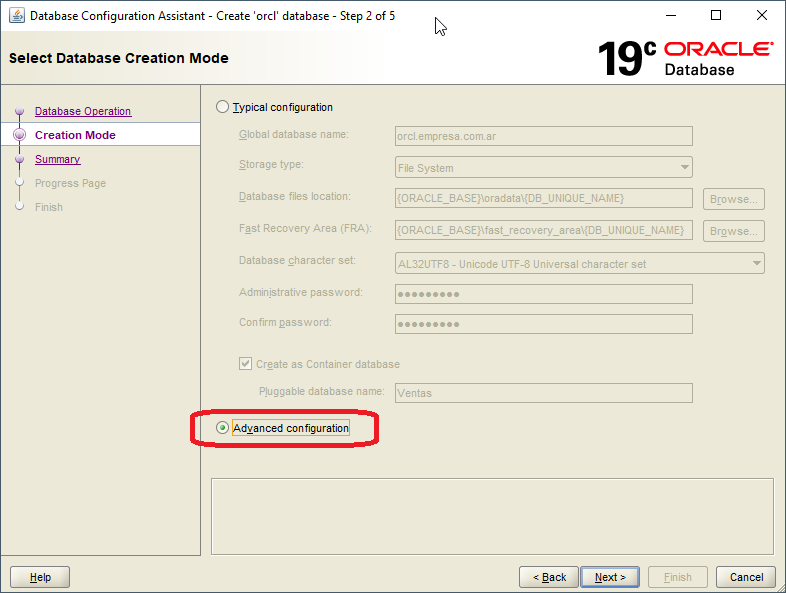This screenshot has height=593, width=786.
Task: Select the Advanced configuration radio button
Action: click(x=222, y=428)
